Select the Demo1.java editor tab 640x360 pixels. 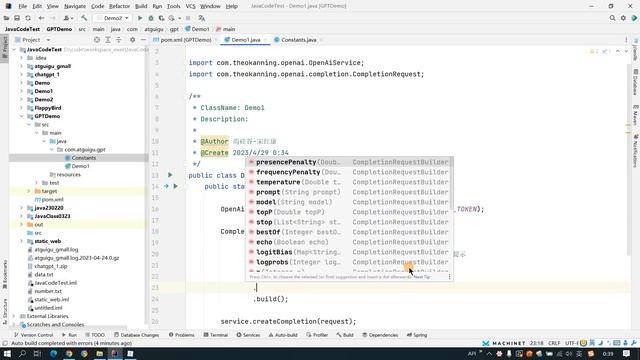tap(246, 40)
